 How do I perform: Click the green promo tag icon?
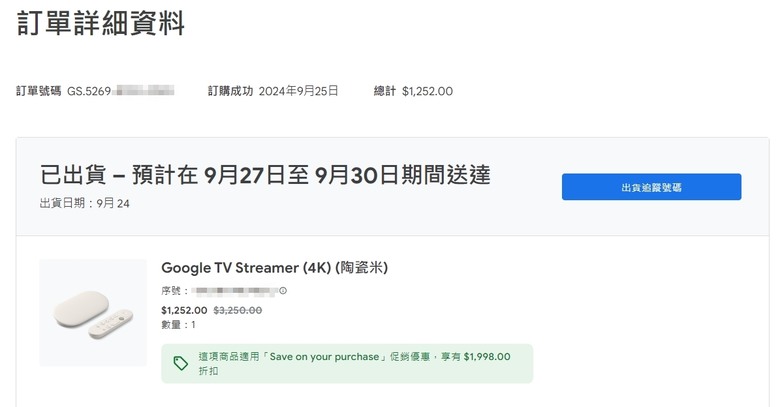[x=181, y=363]
